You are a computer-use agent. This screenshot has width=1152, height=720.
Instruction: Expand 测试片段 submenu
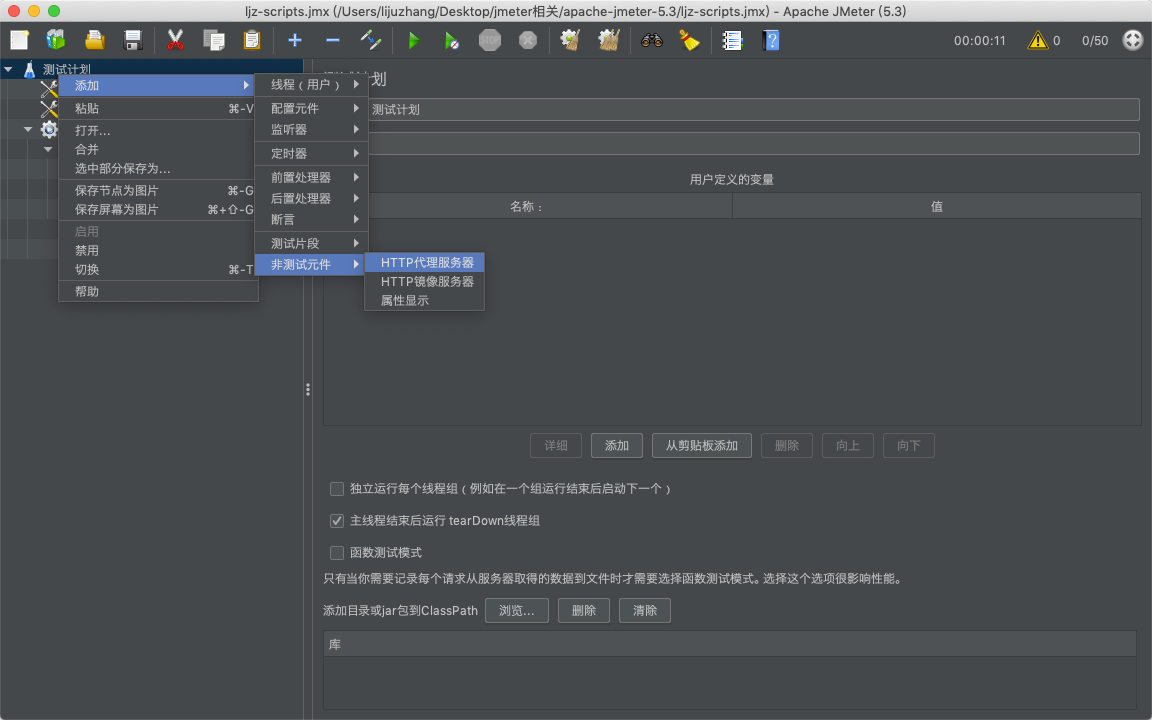[312, 243]
